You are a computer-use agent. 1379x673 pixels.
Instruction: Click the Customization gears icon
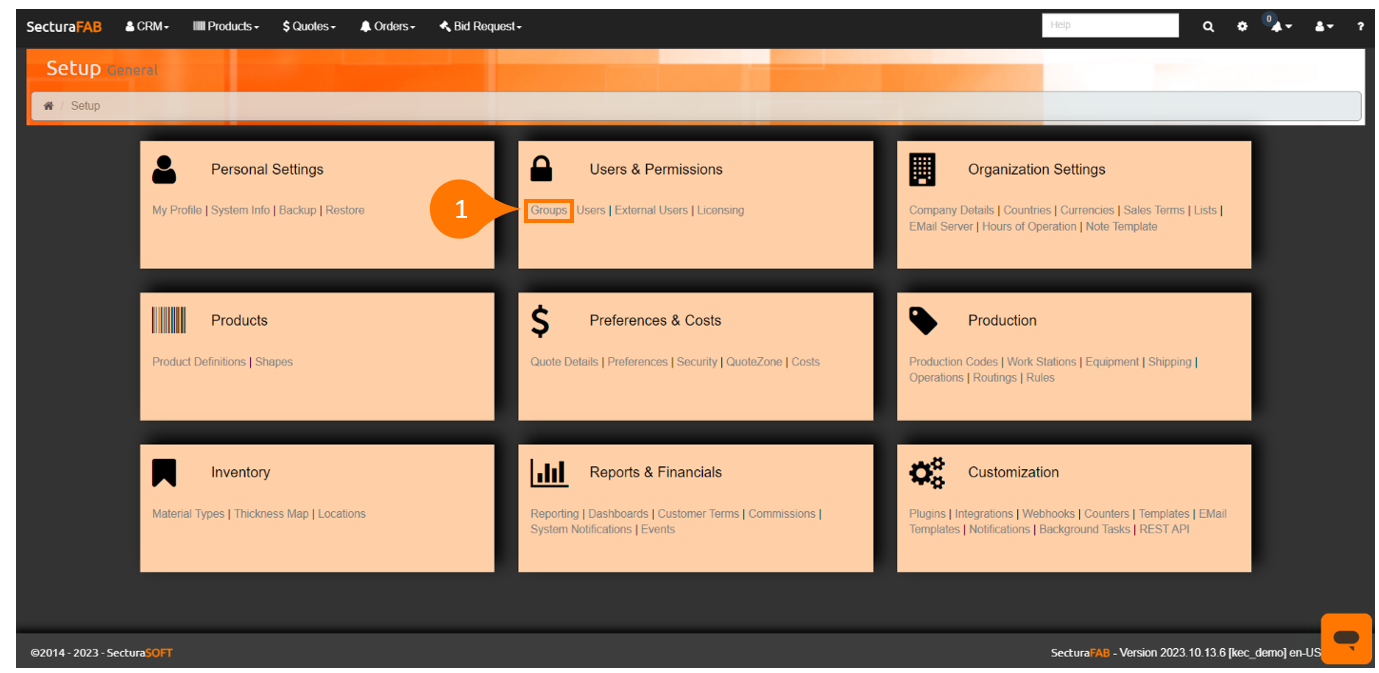coord(926,473)
